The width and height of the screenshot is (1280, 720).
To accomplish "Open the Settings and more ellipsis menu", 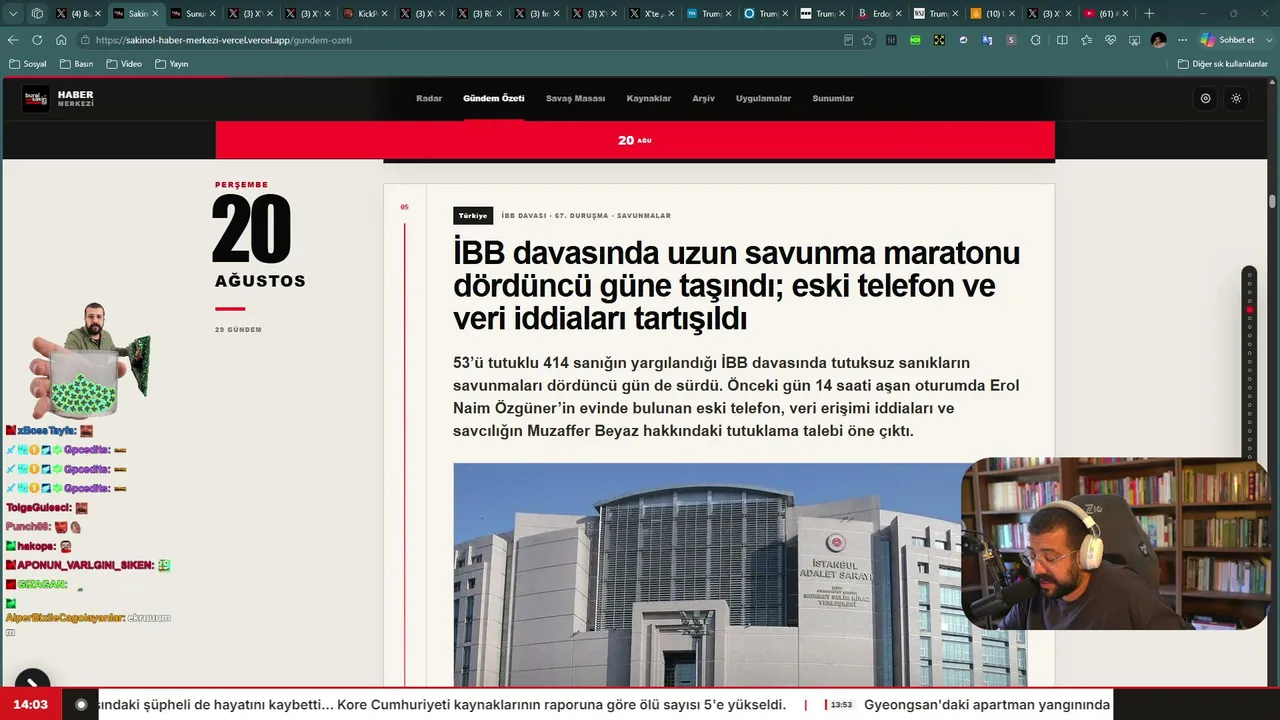I will [x=1182, y=40].
